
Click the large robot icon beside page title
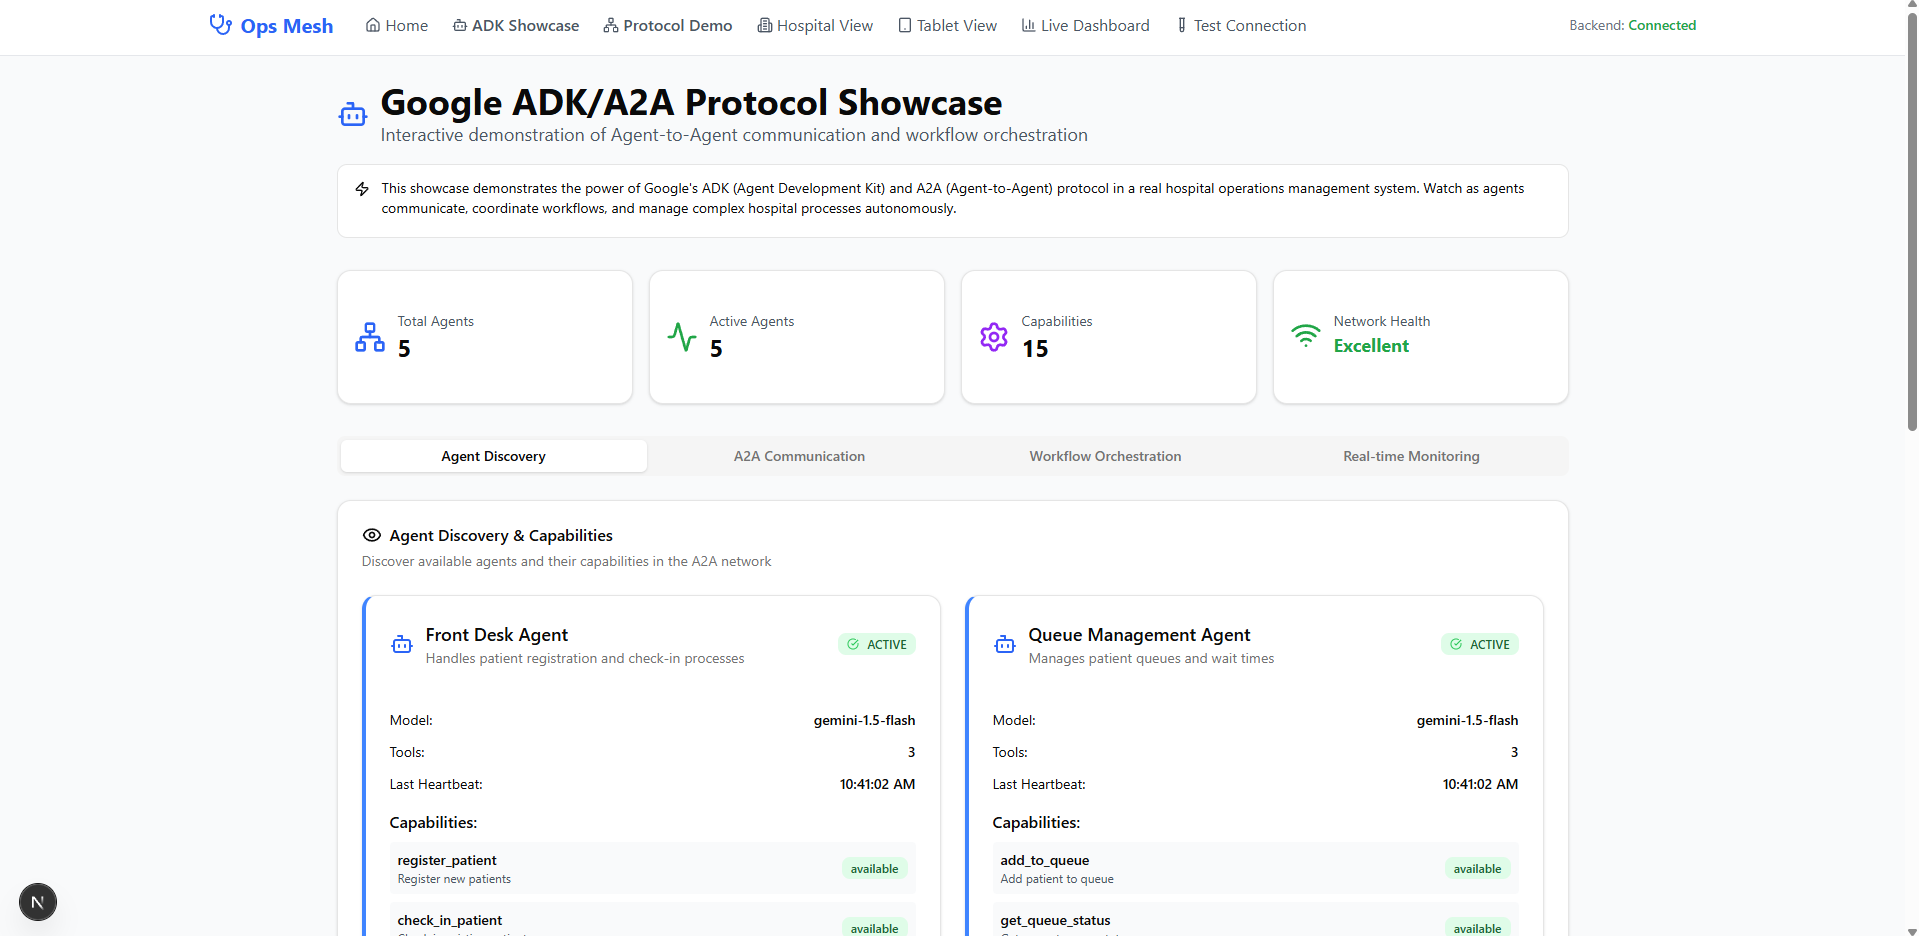353,115
